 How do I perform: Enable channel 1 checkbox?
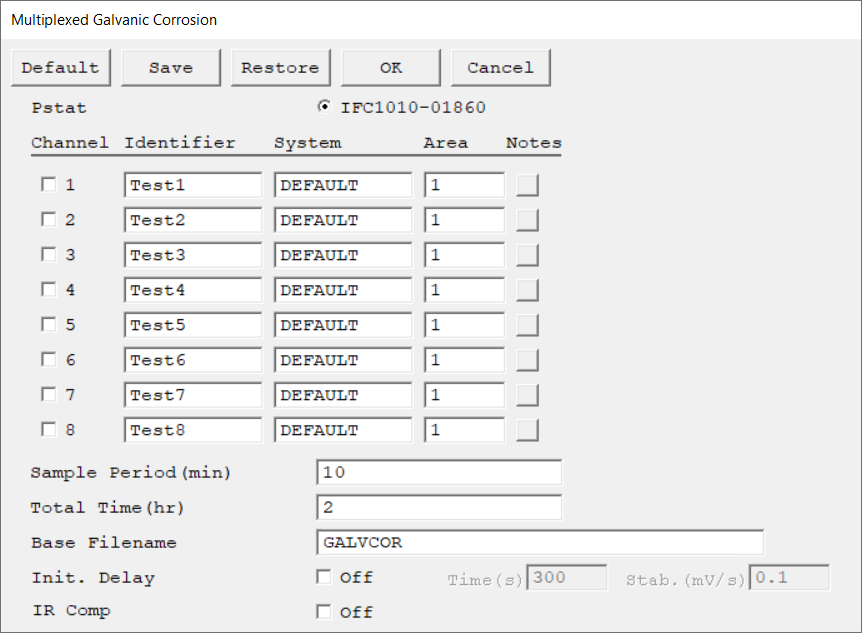click(x=48, y=185)
